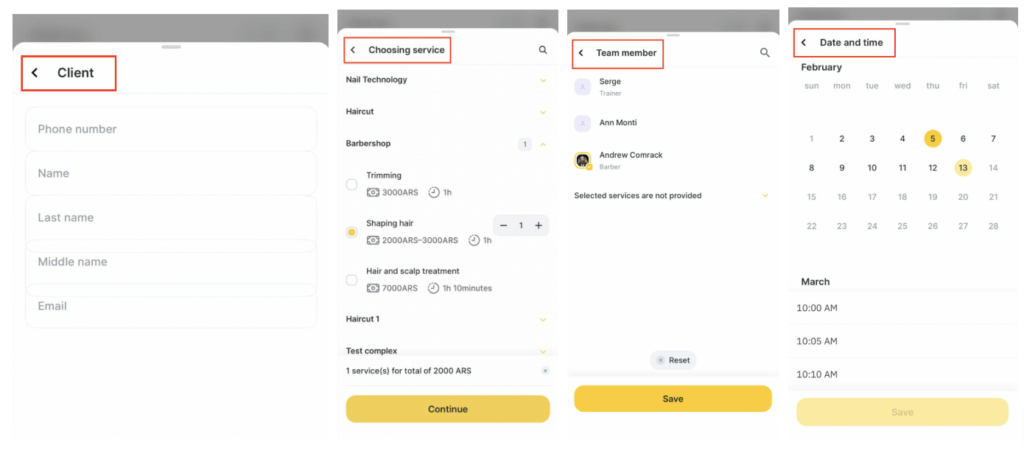
Task: Open search on Choosing service screen
Action: pos(543,50)
